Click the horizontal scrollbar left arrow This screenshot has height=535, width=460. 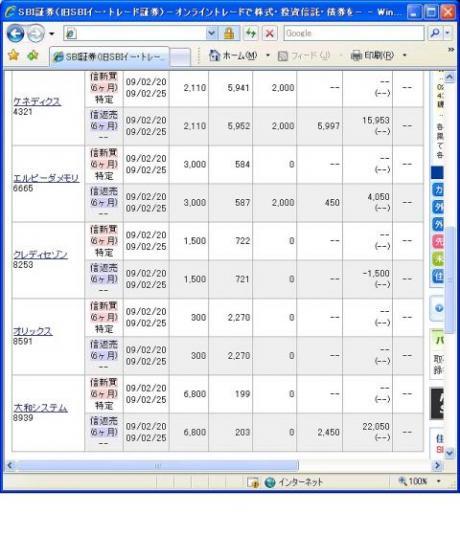coord(10,465)
